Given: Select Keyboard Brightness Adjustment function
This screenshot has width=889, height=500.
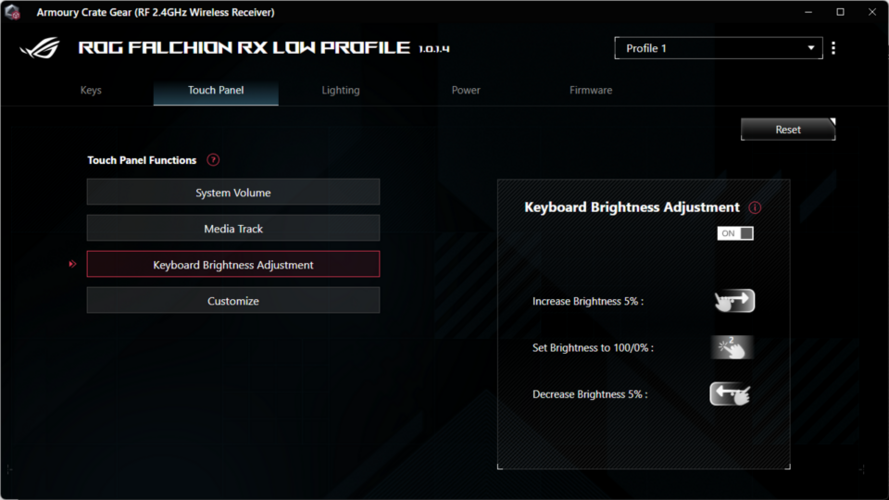Looking at the screenshot, I should click(233, 264).
